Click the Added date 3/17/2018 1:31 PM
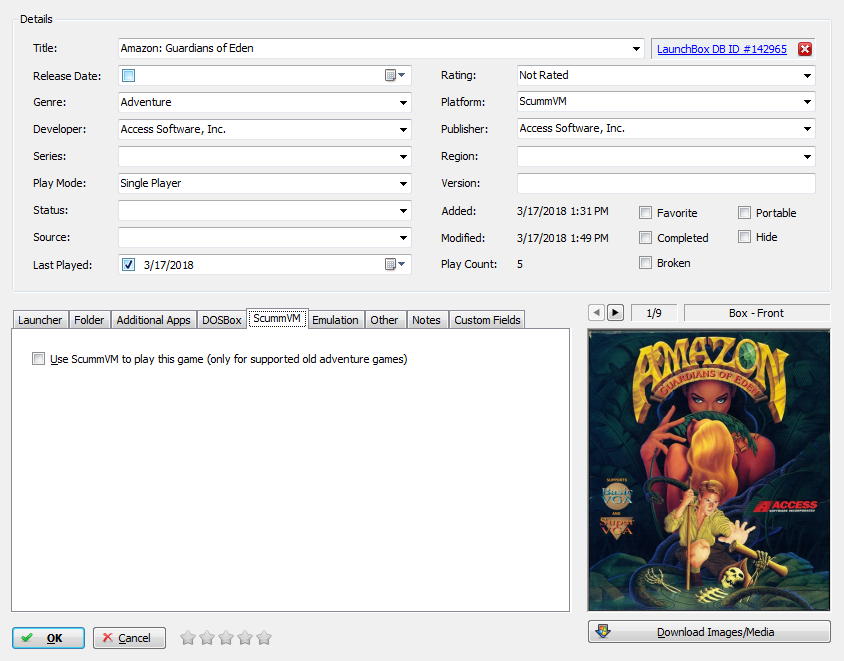This screenshot has height=661, width=844. pos(562,211)
